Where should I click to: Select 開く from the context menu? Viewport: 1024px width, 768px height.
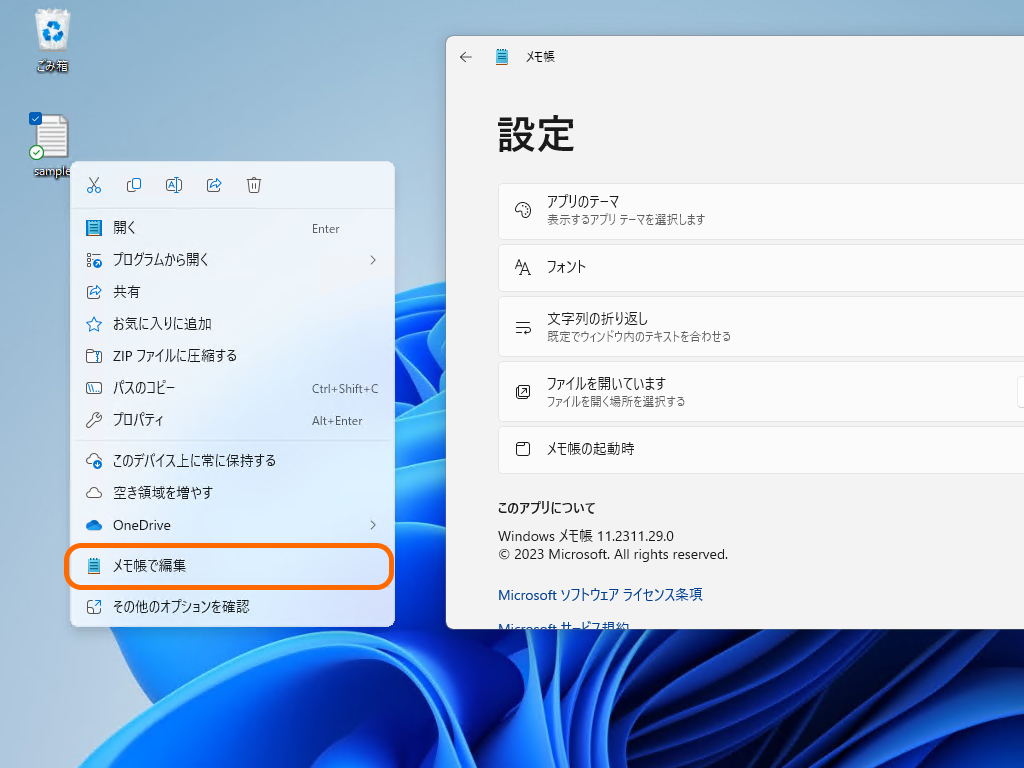pos(160,227)
